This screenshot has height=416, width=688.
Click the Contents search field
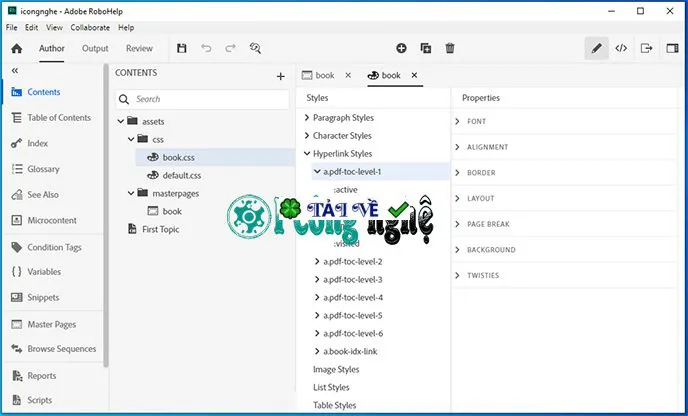pyautogui.click(x=202, y=99)
